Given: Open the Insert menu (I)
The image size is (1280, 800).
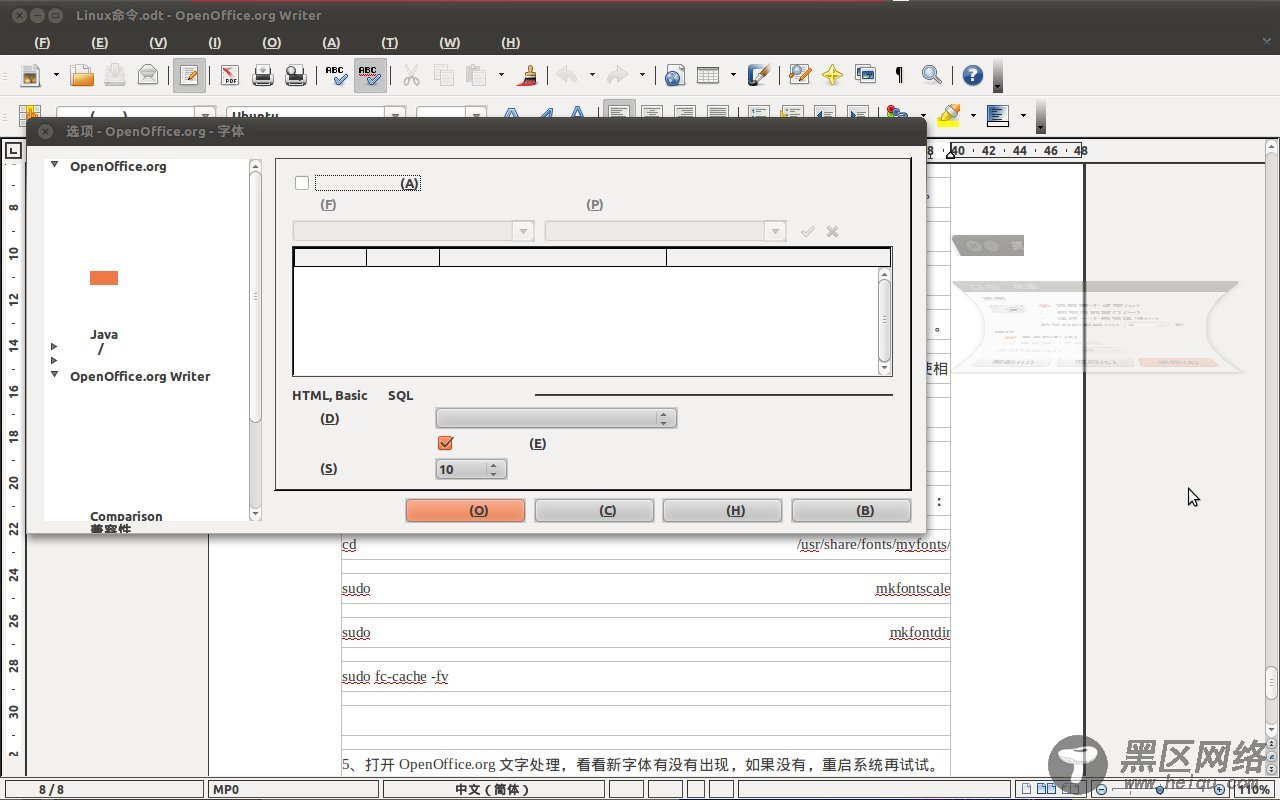Looking at the screenshot, I should click(x=215, y=42).
